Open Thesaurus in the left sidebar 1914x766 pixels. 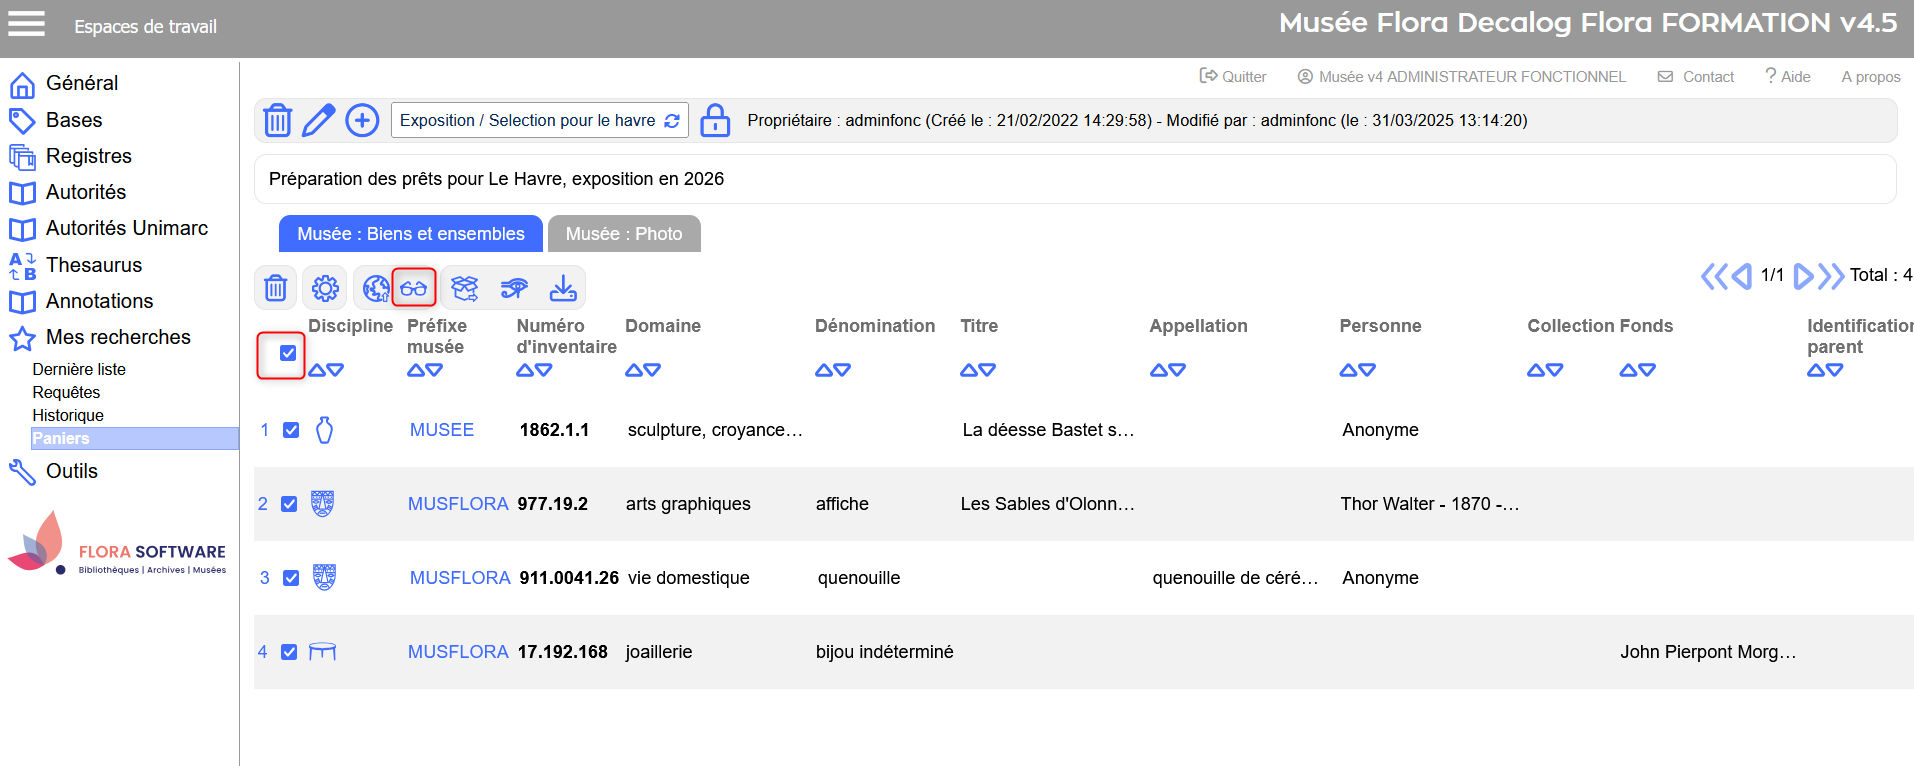(94, 265)
